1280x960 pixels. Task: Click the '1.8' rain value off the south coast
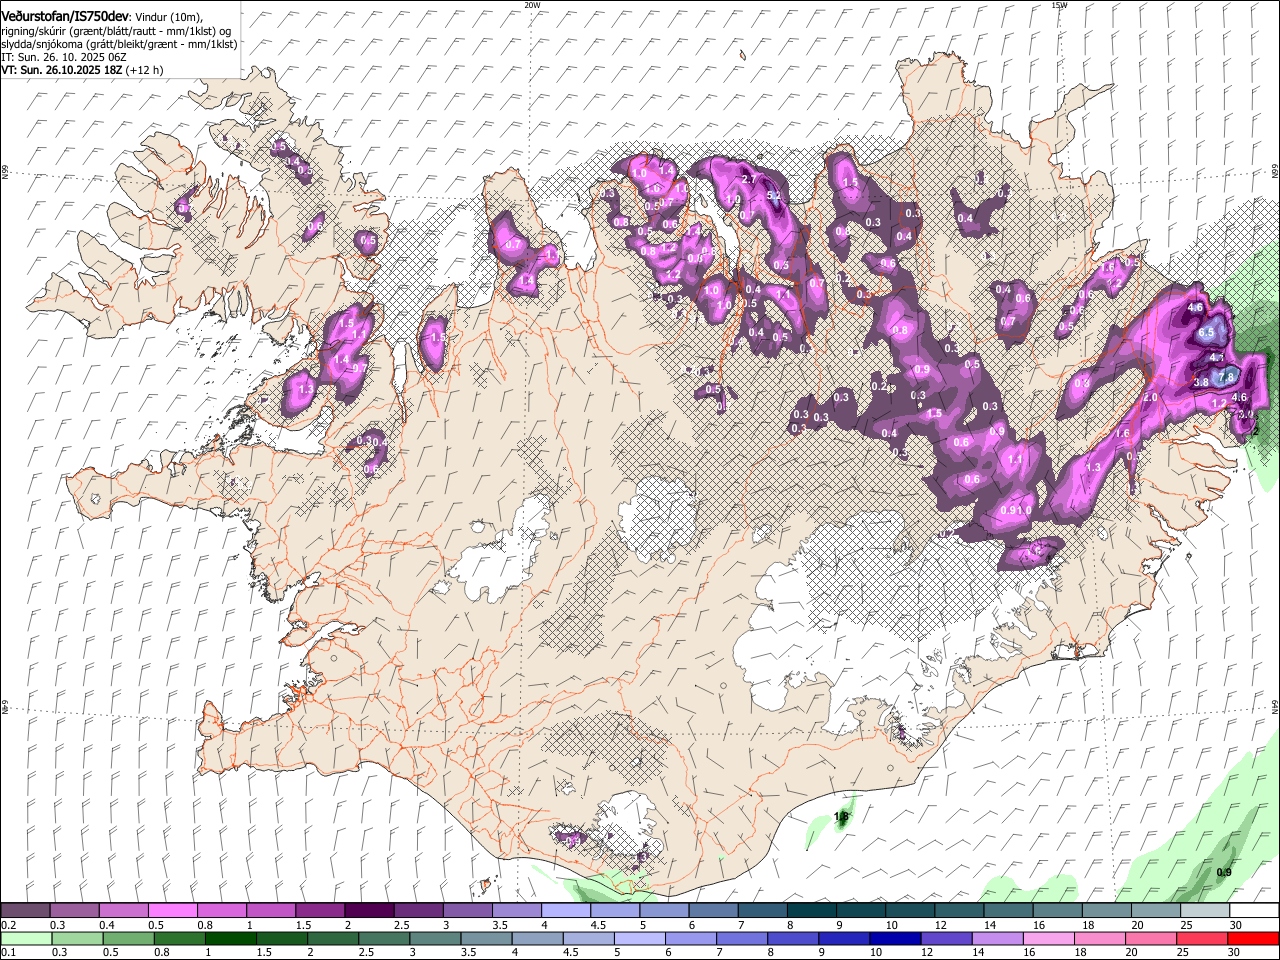click(x=841, y=817)
